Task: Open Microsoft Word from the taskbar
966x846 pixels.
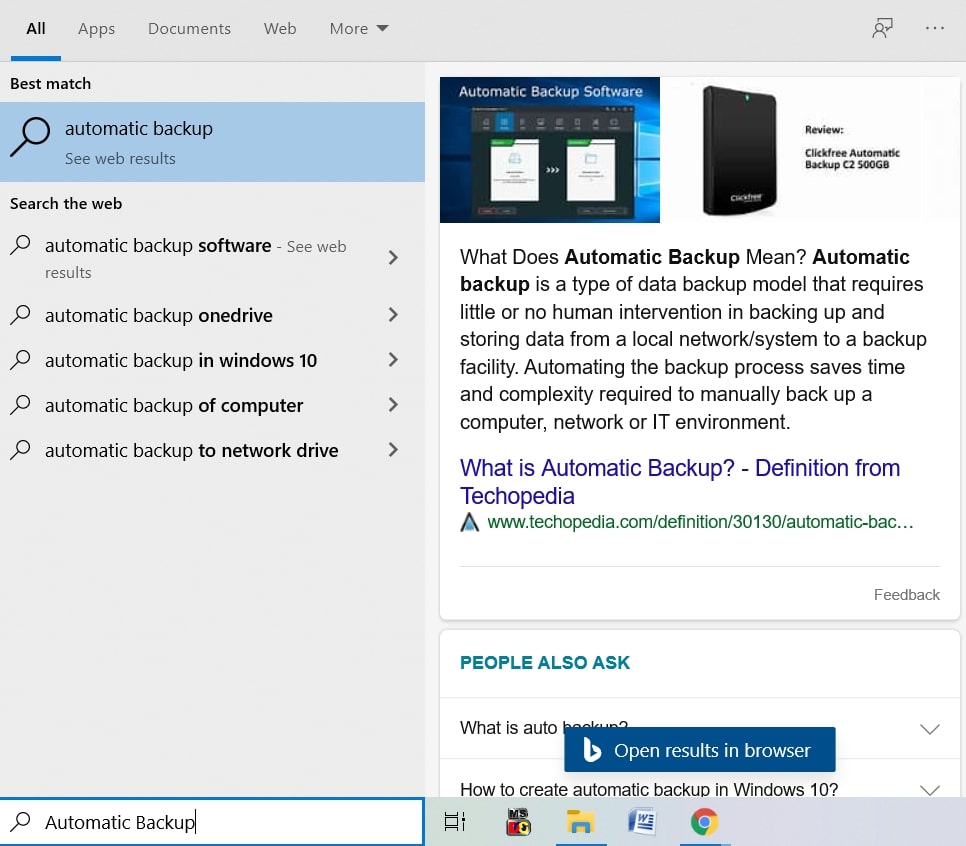Action: 642,821
